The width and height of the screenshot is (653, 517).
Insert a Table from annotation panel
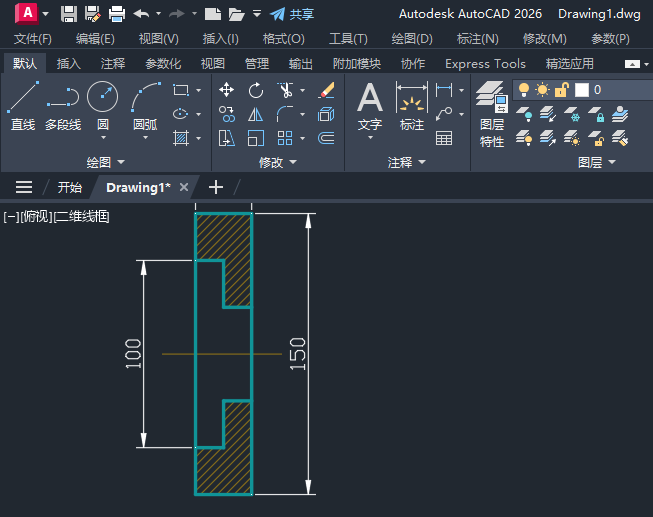click(x=444, y=138)
